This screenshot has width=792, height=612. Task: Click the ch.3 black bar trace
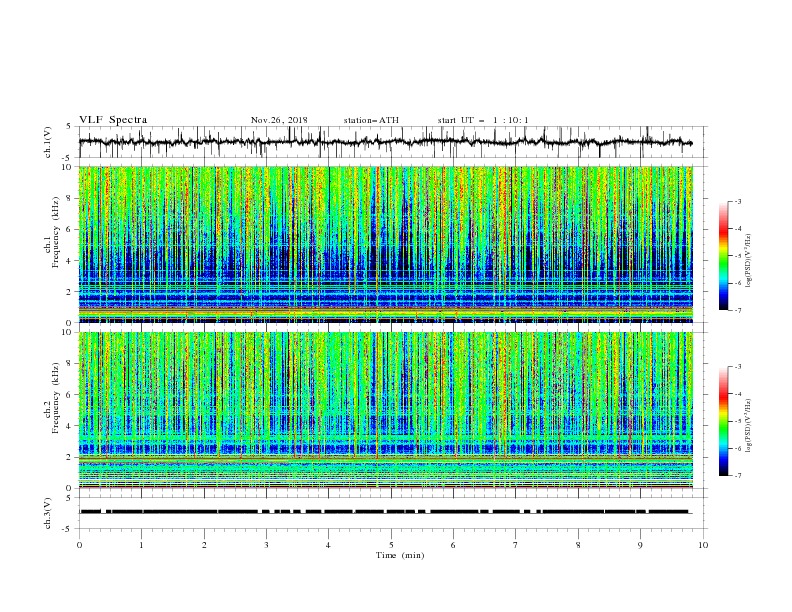pos(385,512)
